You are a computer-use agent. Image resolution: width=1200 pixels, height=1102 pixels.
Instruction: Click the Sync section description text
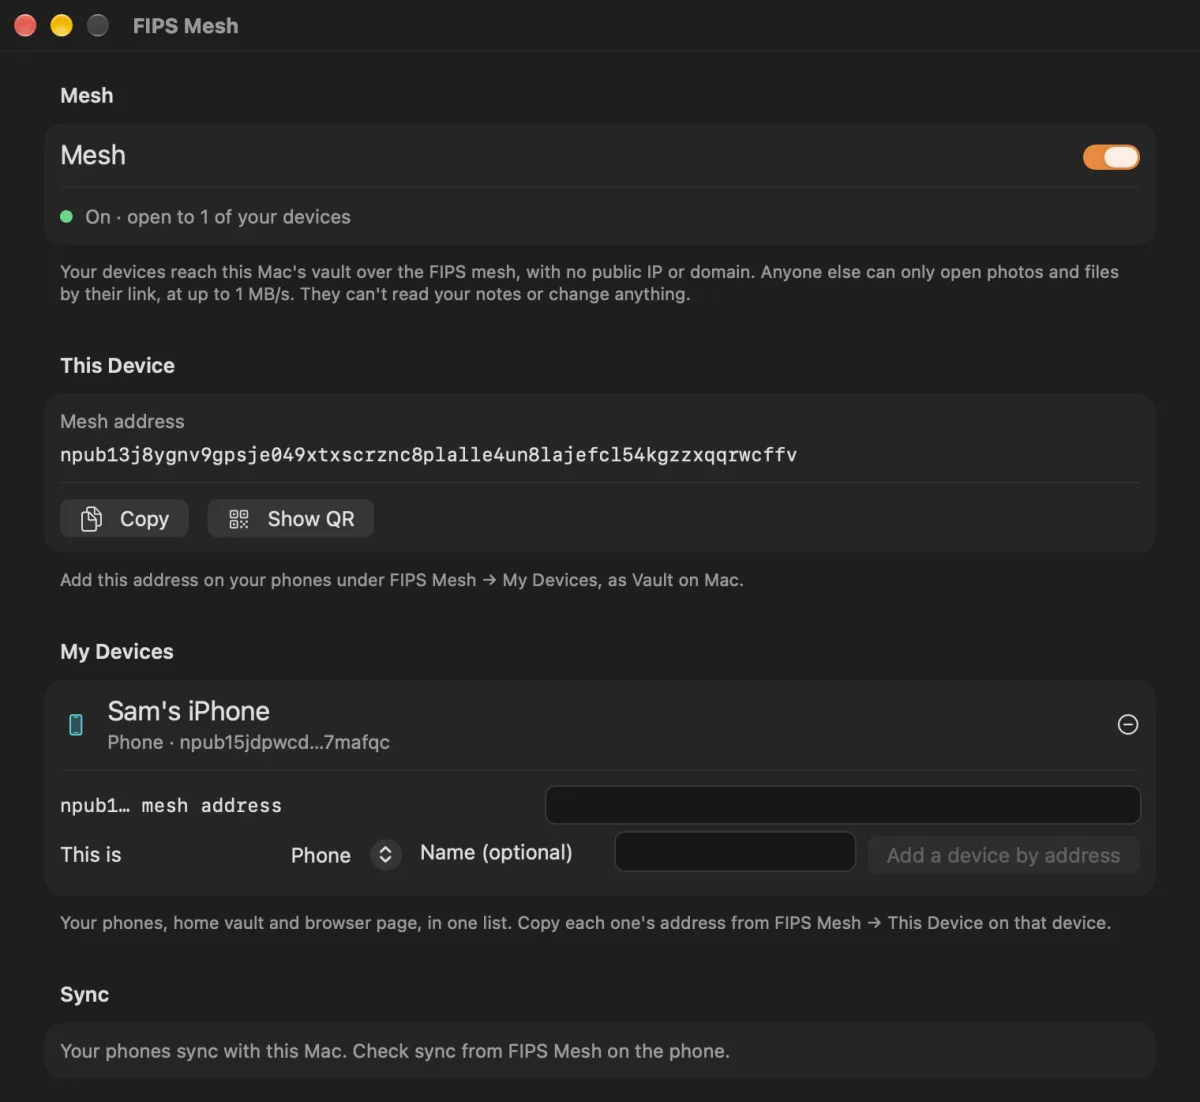(395, 1051)
